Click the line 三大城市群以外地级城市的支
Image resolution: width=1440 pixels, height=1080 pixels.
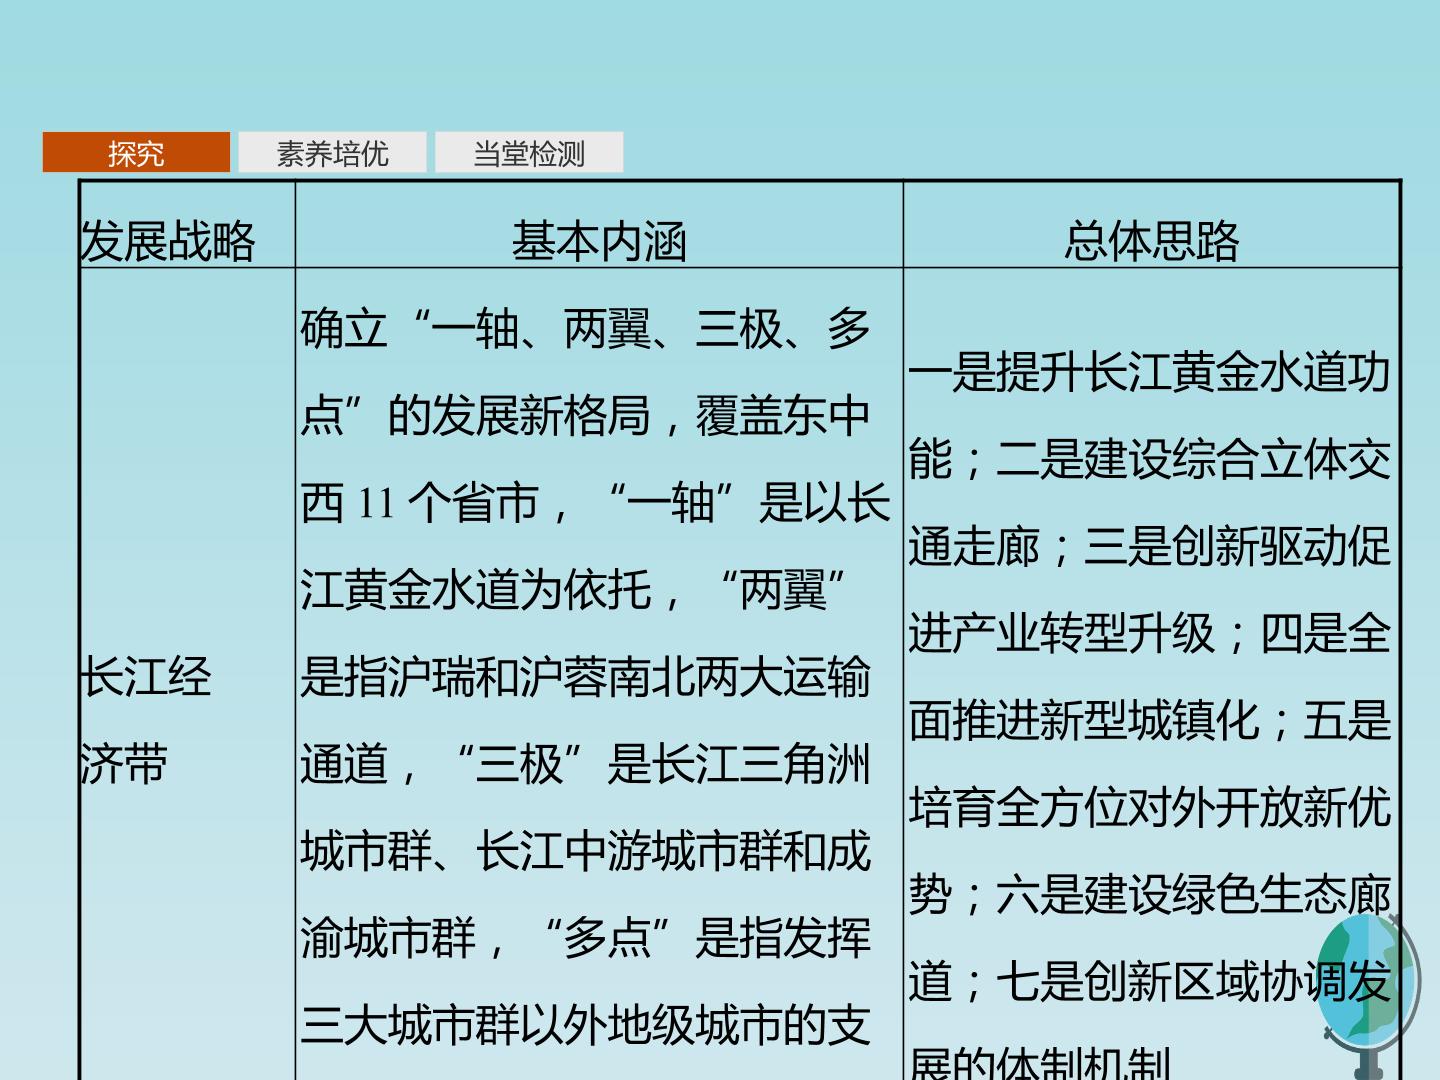click(585, 1025)
